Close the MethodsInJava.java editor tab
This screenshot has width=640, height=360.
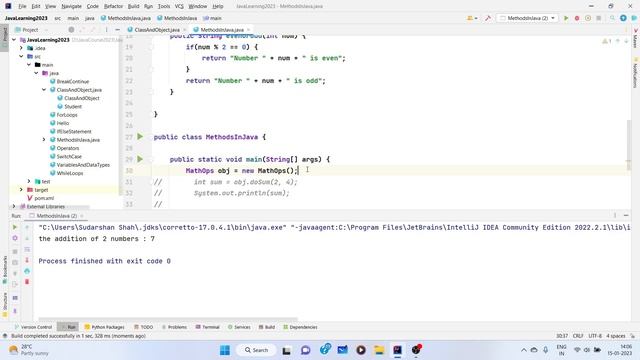click(248, 30)
